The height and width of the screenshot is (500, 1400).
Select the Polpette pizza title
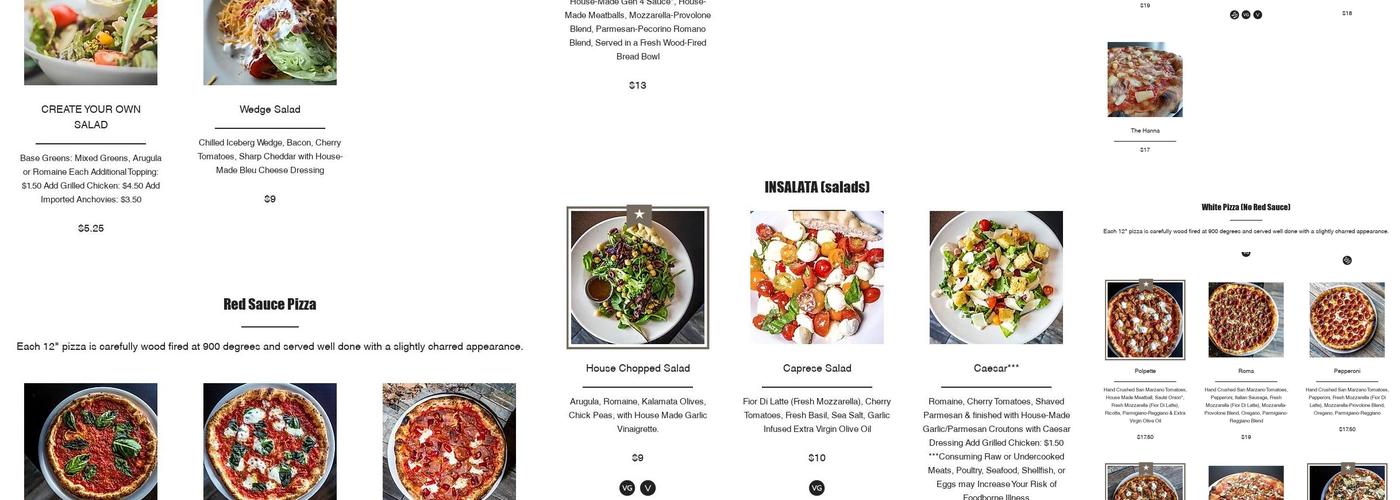pos(1145,371)
